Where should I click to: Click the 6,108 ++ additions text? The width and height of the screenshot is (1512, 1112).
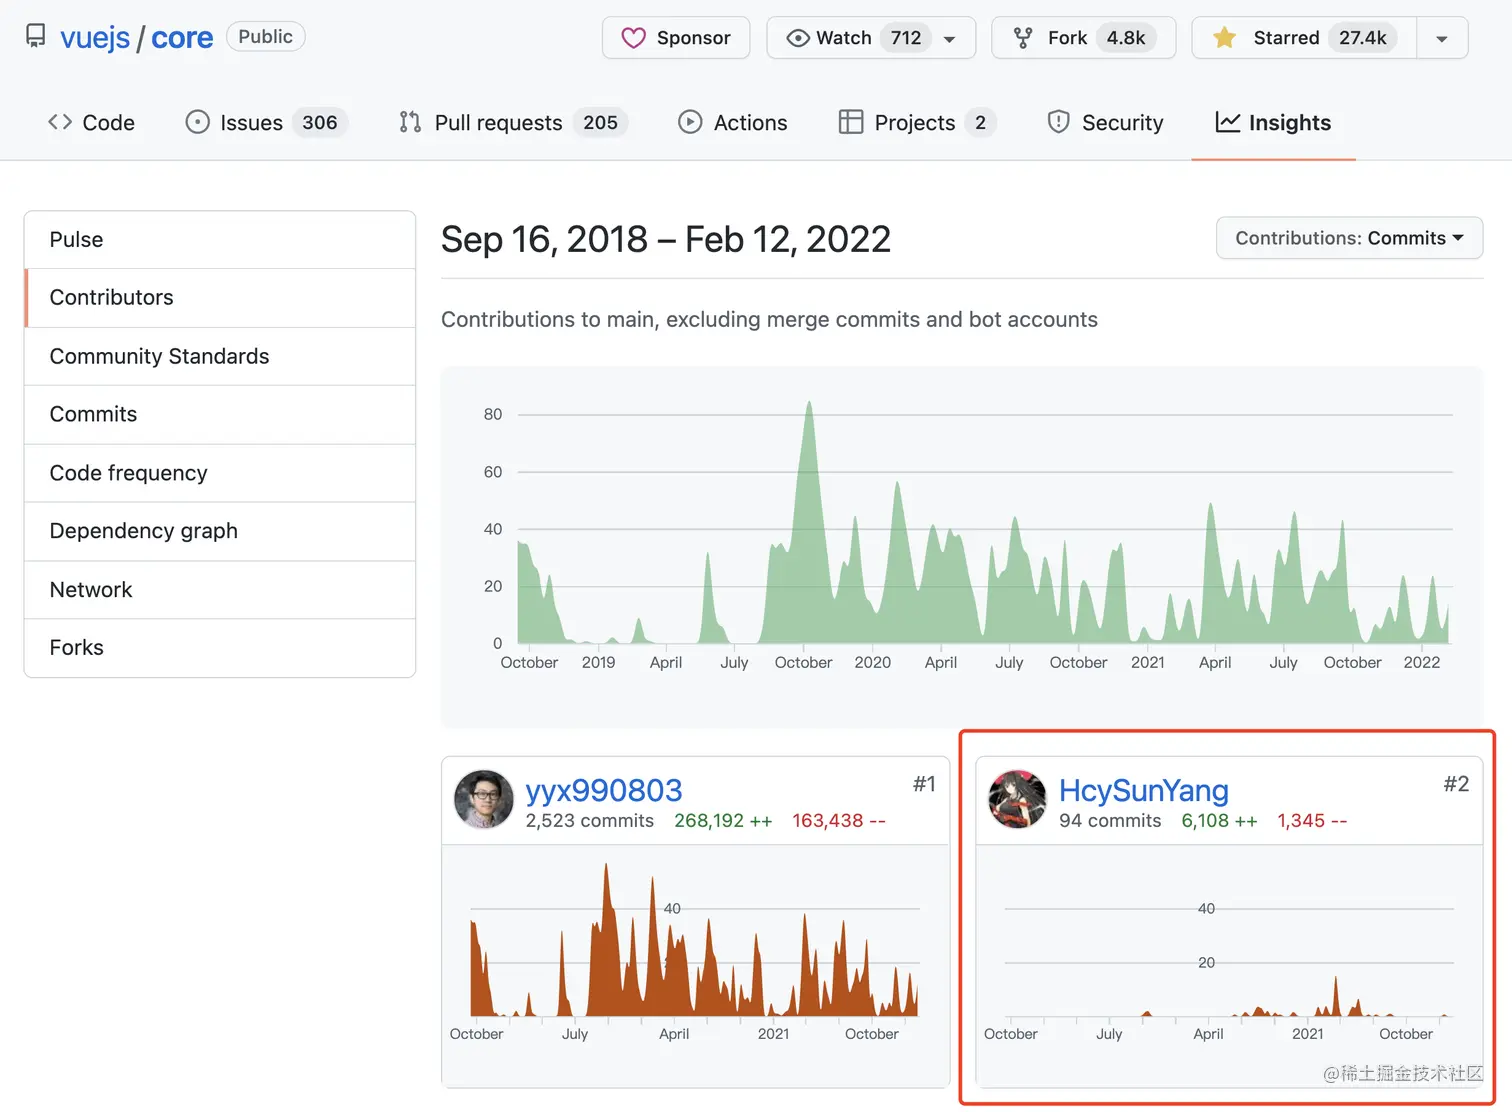1219,821
